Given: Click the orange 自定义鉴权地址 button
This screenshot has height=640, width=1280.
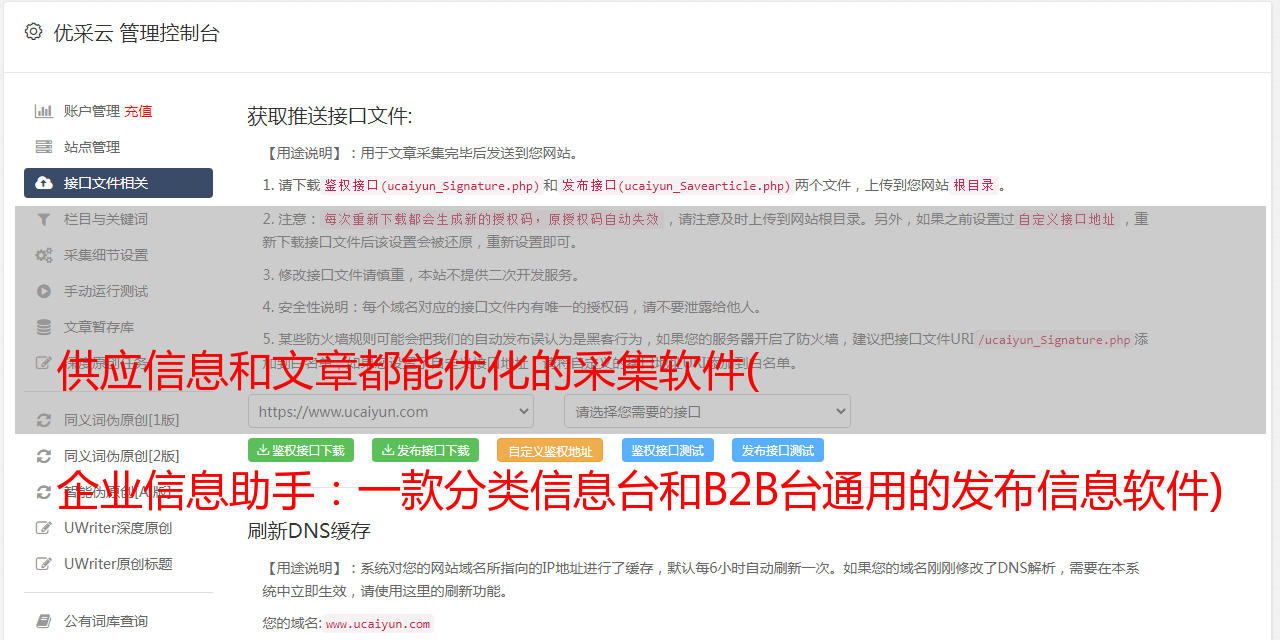Looking at the screenshot, I should (x=550, y=450).
